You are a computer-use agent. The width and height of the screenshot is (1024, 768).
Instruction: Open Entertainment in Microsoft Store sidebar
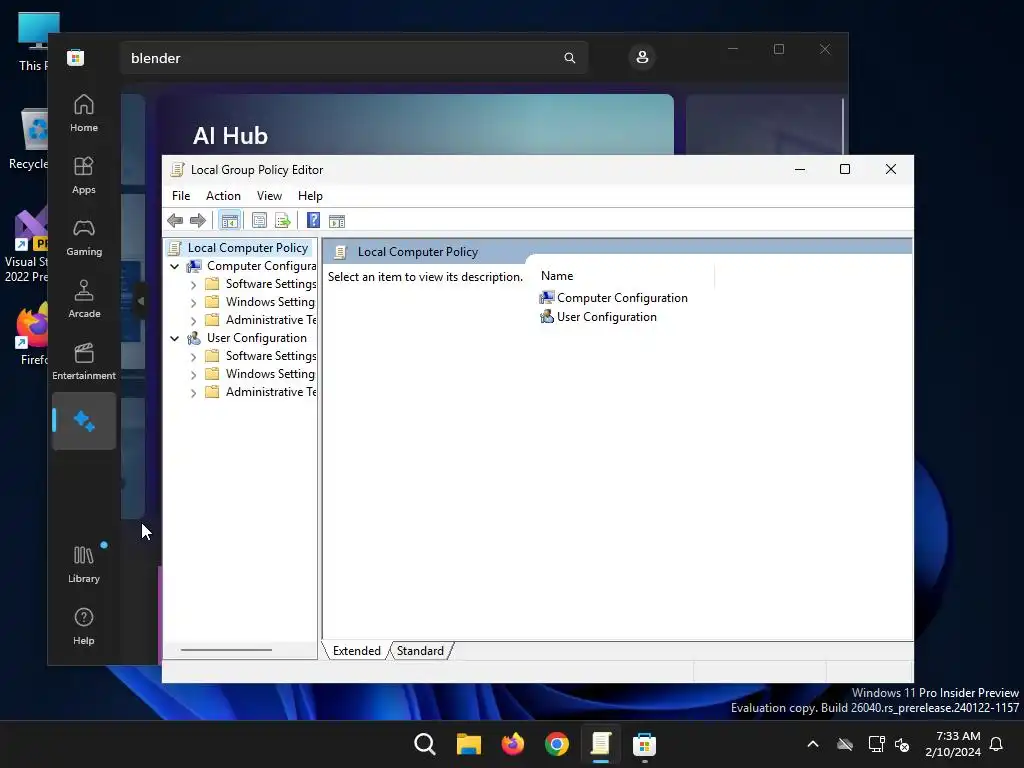click(84, 361)
